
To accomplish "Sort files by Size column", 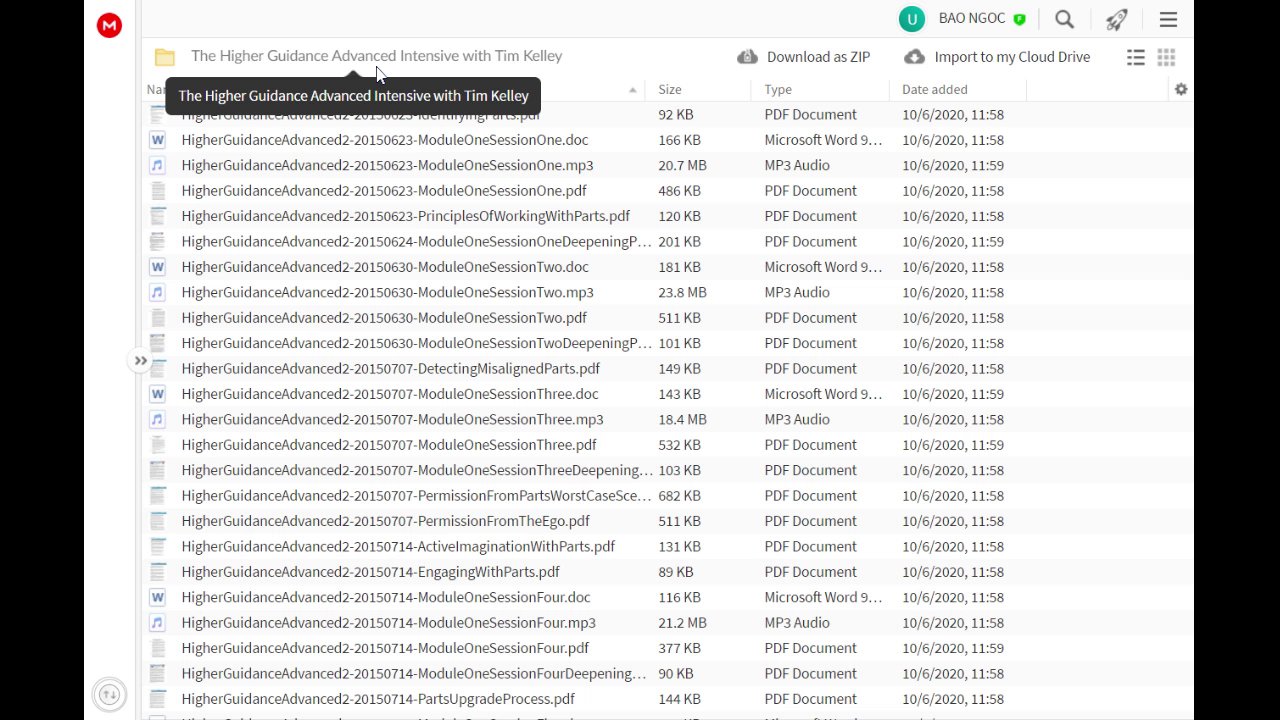I will (670, 89).
